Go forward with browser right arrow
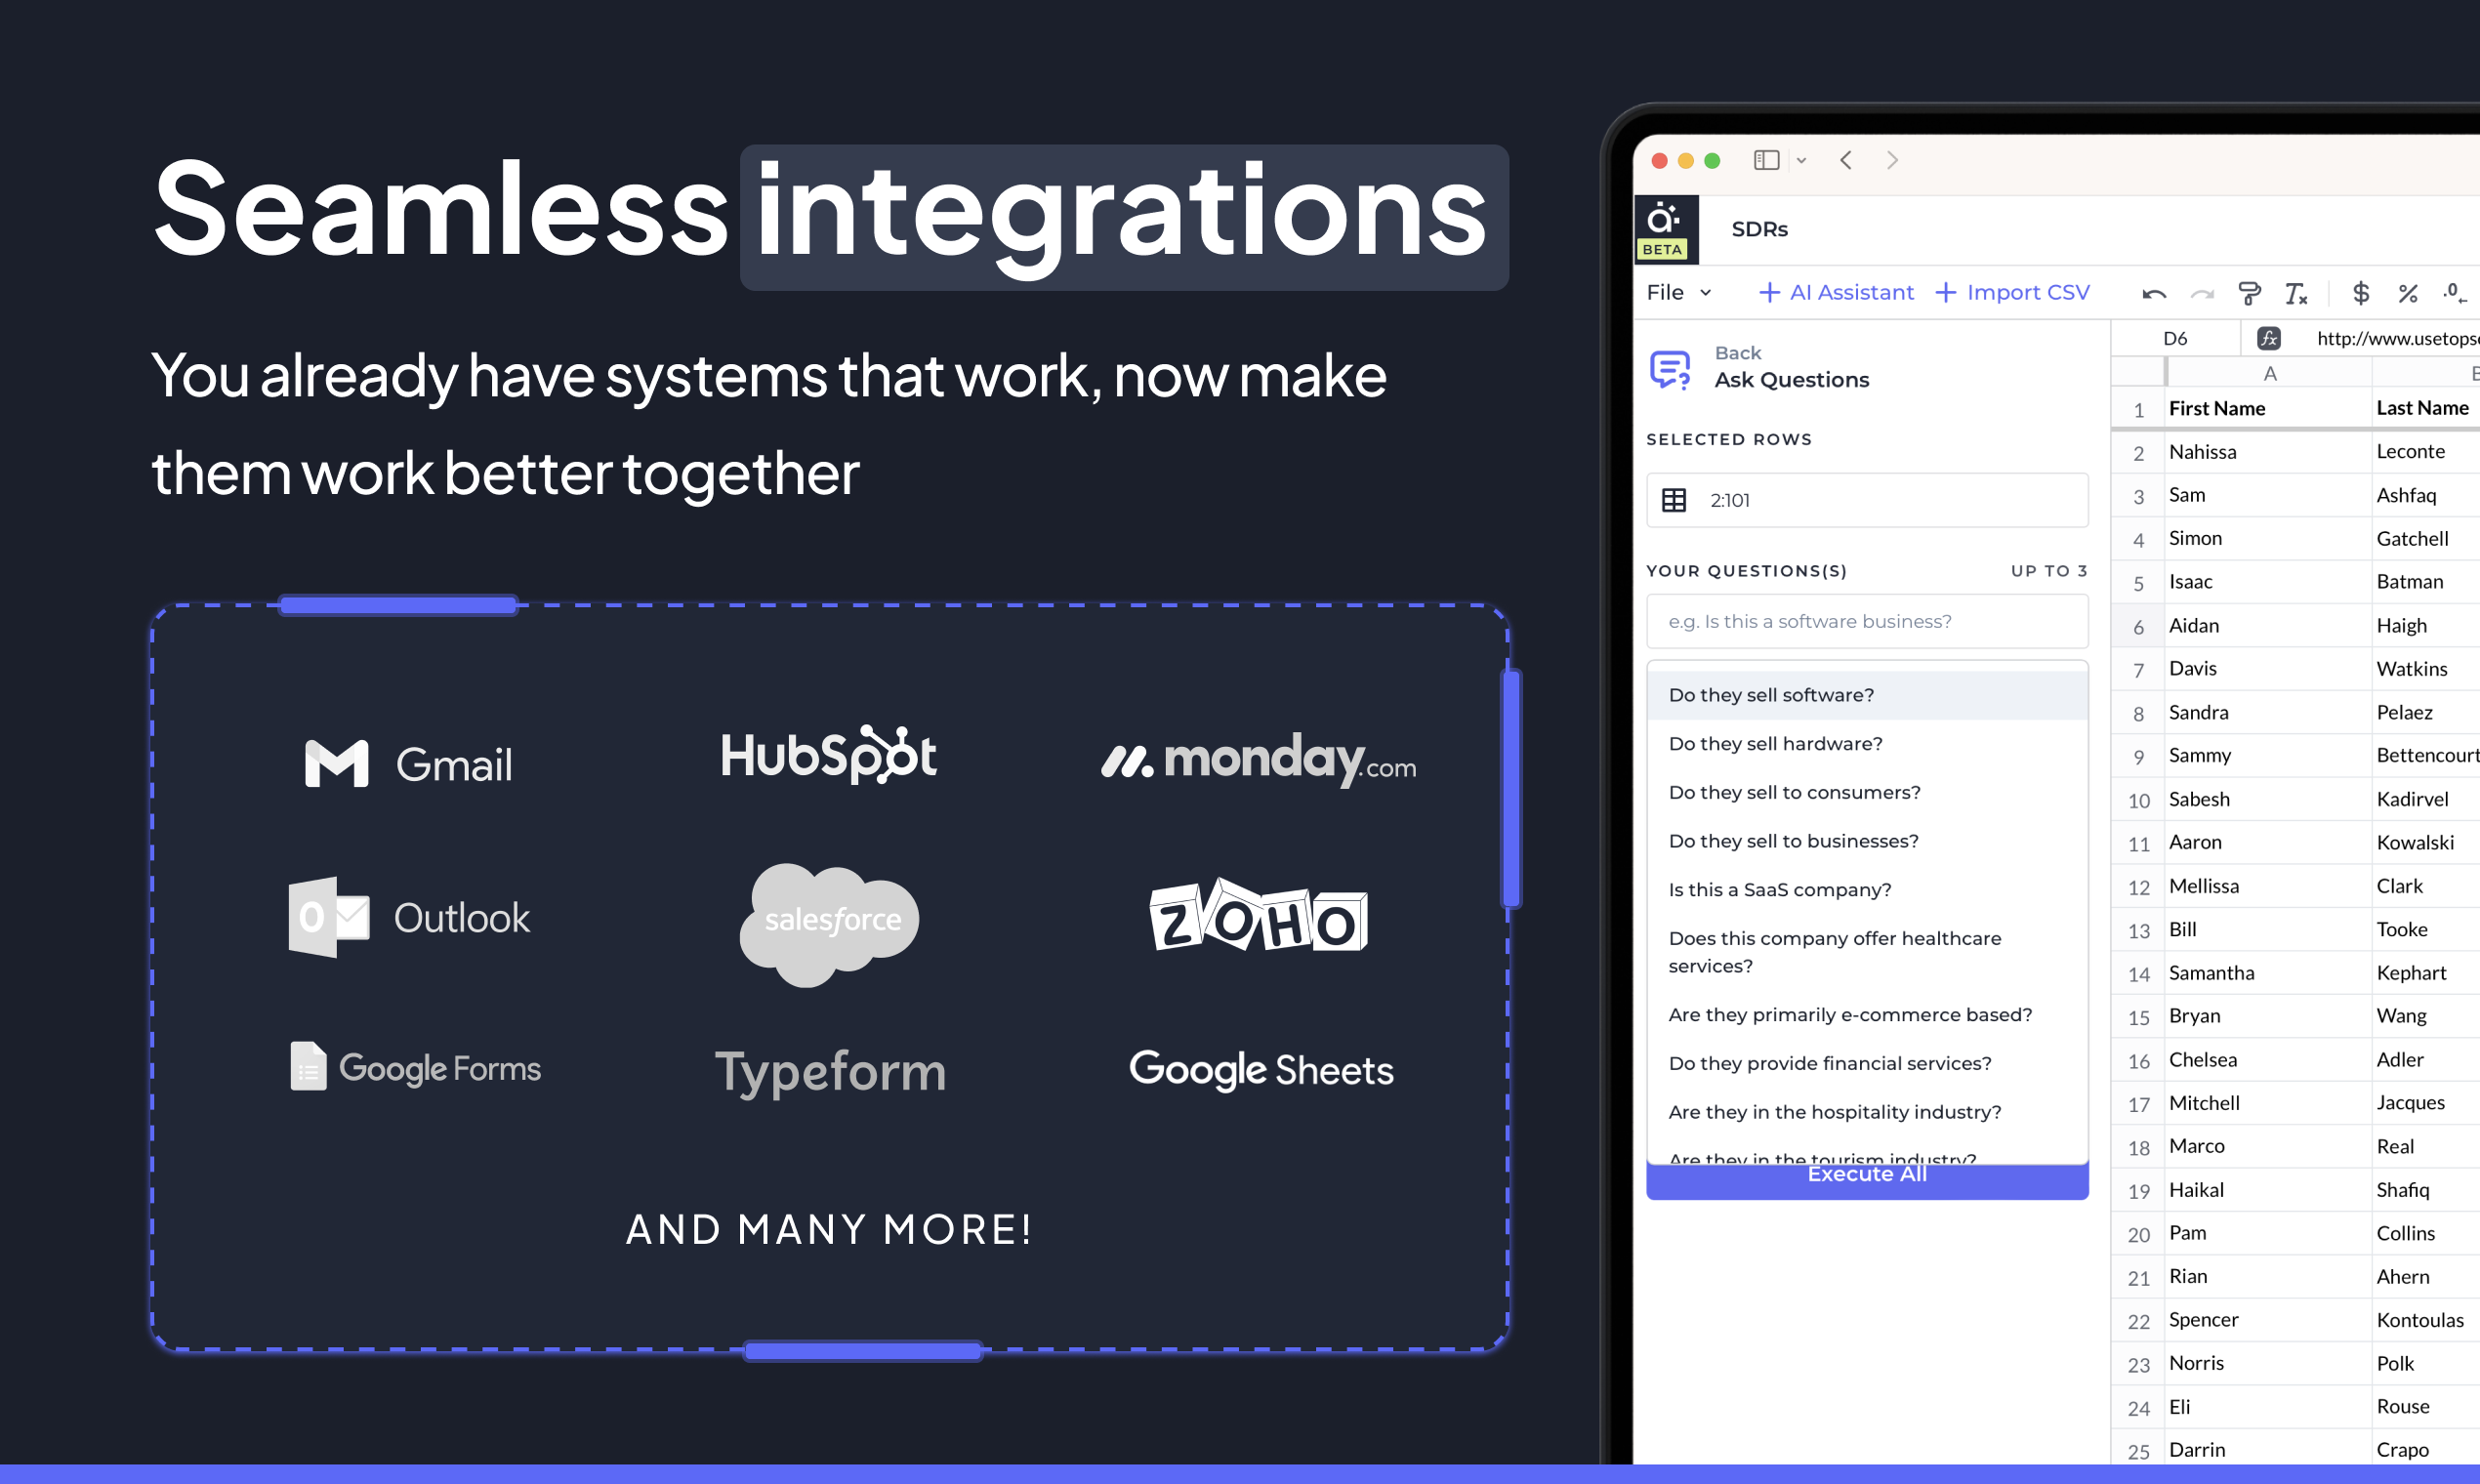The image size is (2480, 1484). click(1892, 160)
